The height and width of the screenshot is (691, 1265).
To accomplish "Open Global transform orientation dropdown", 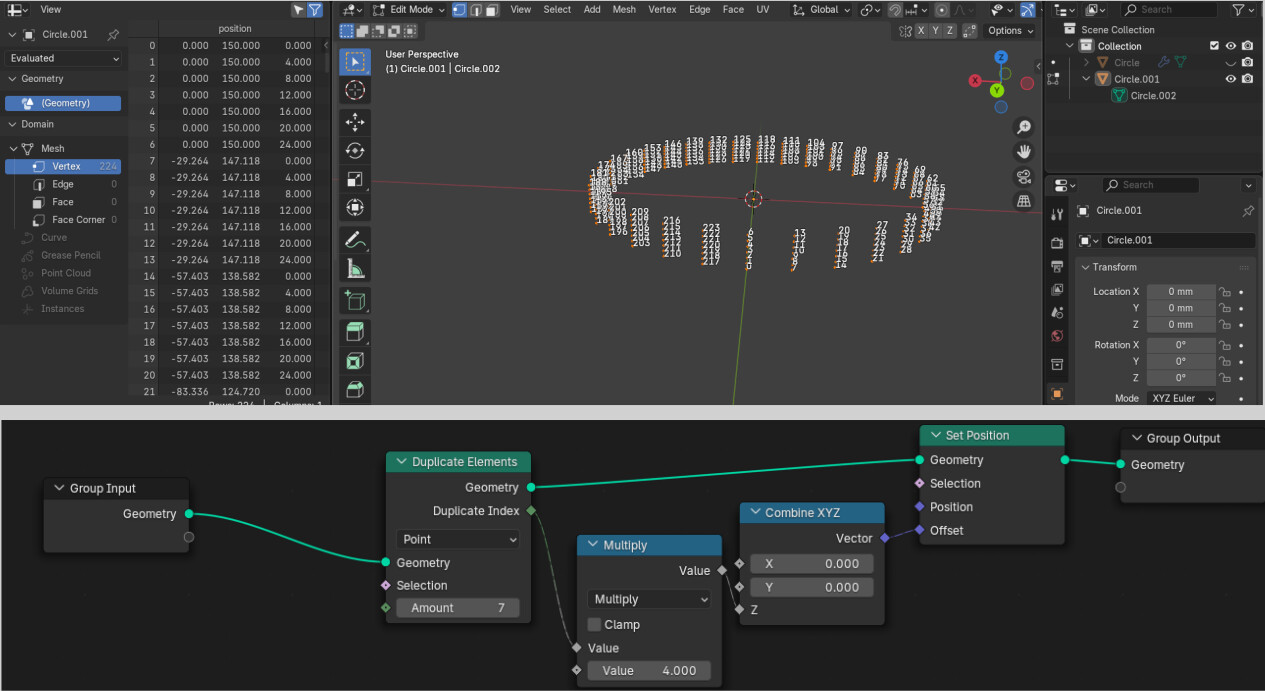I will point(821,10).
